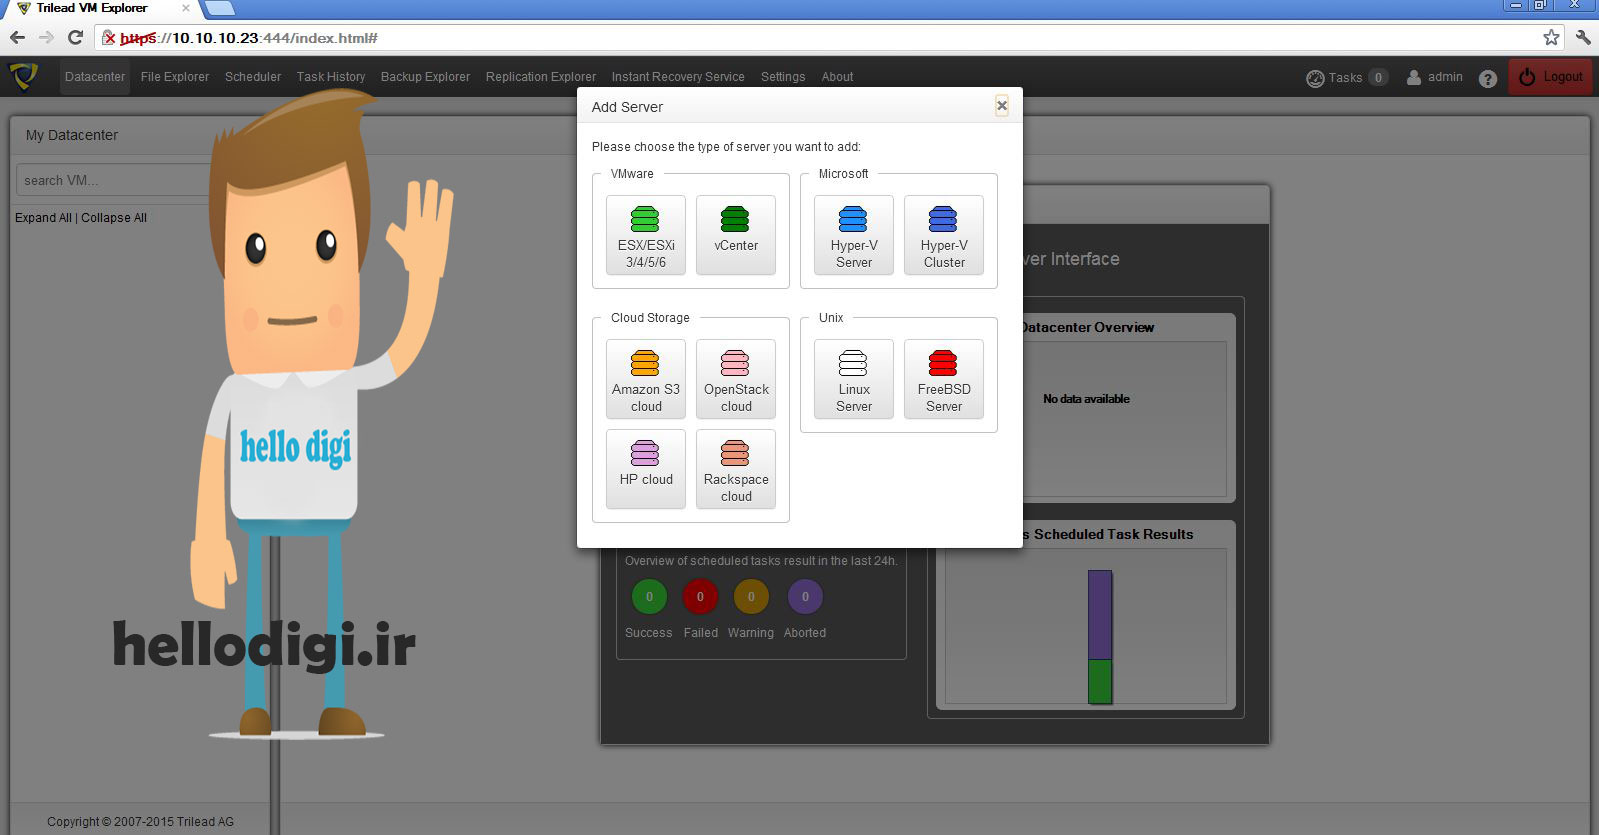Select the FreeBSD Server option
The image size is (1599, 835).
pos(944,379)
